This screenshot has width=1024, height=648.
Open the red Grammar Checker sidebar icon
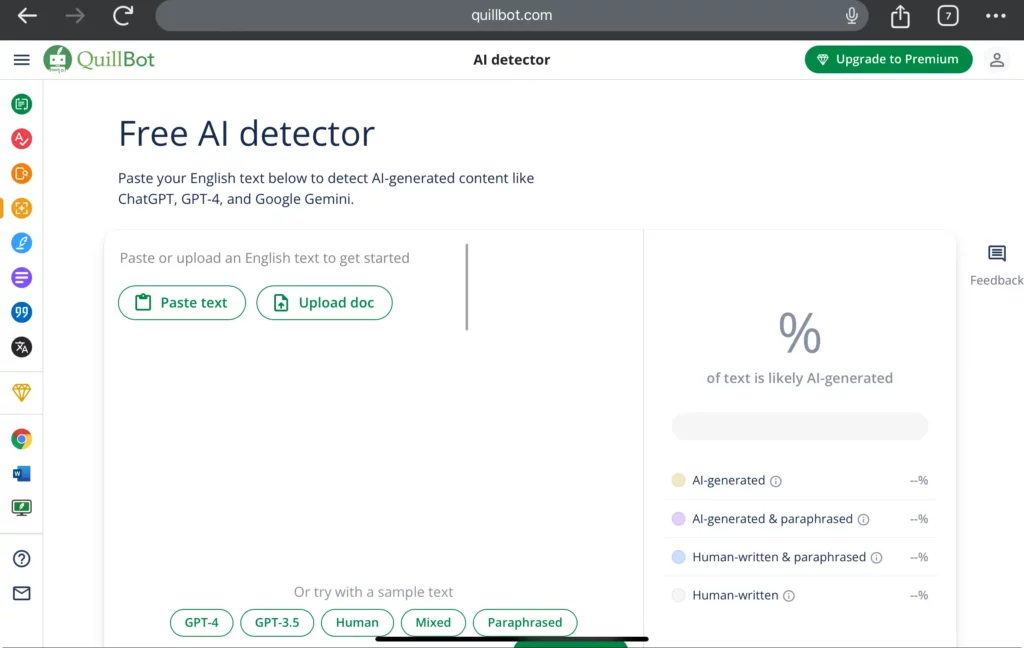pyautogui.click(x=22, y=138)
